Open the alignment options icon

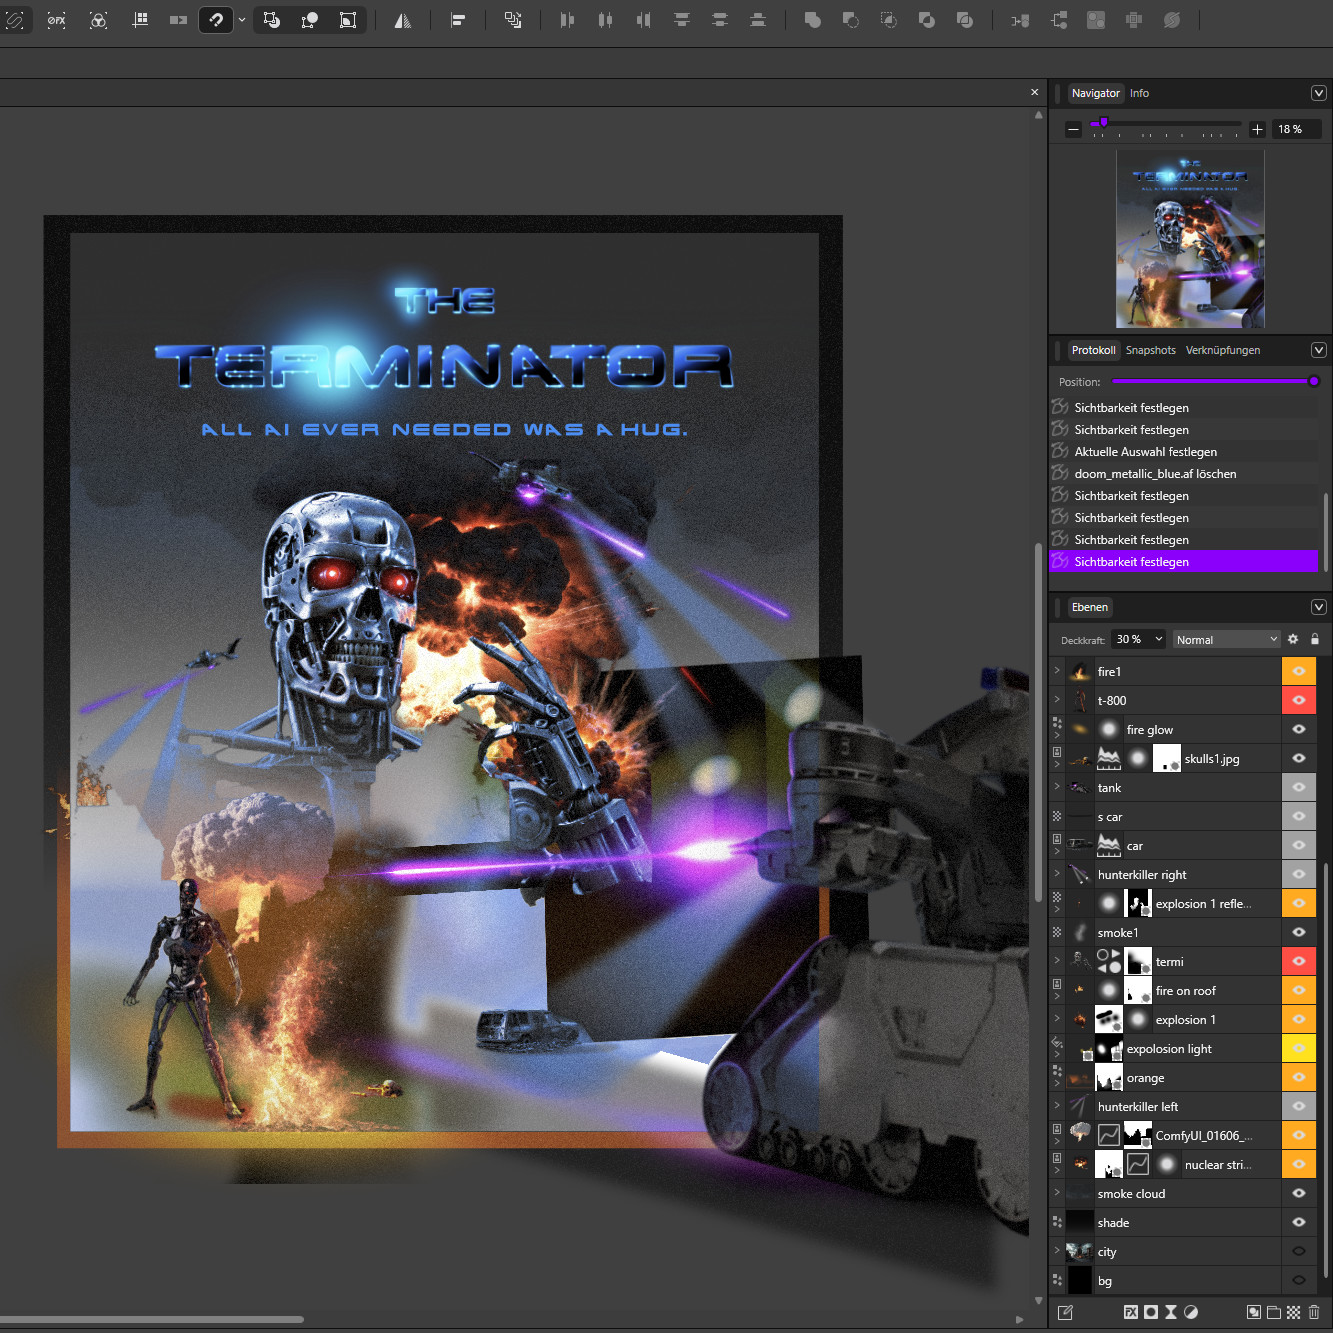point(458,20)
